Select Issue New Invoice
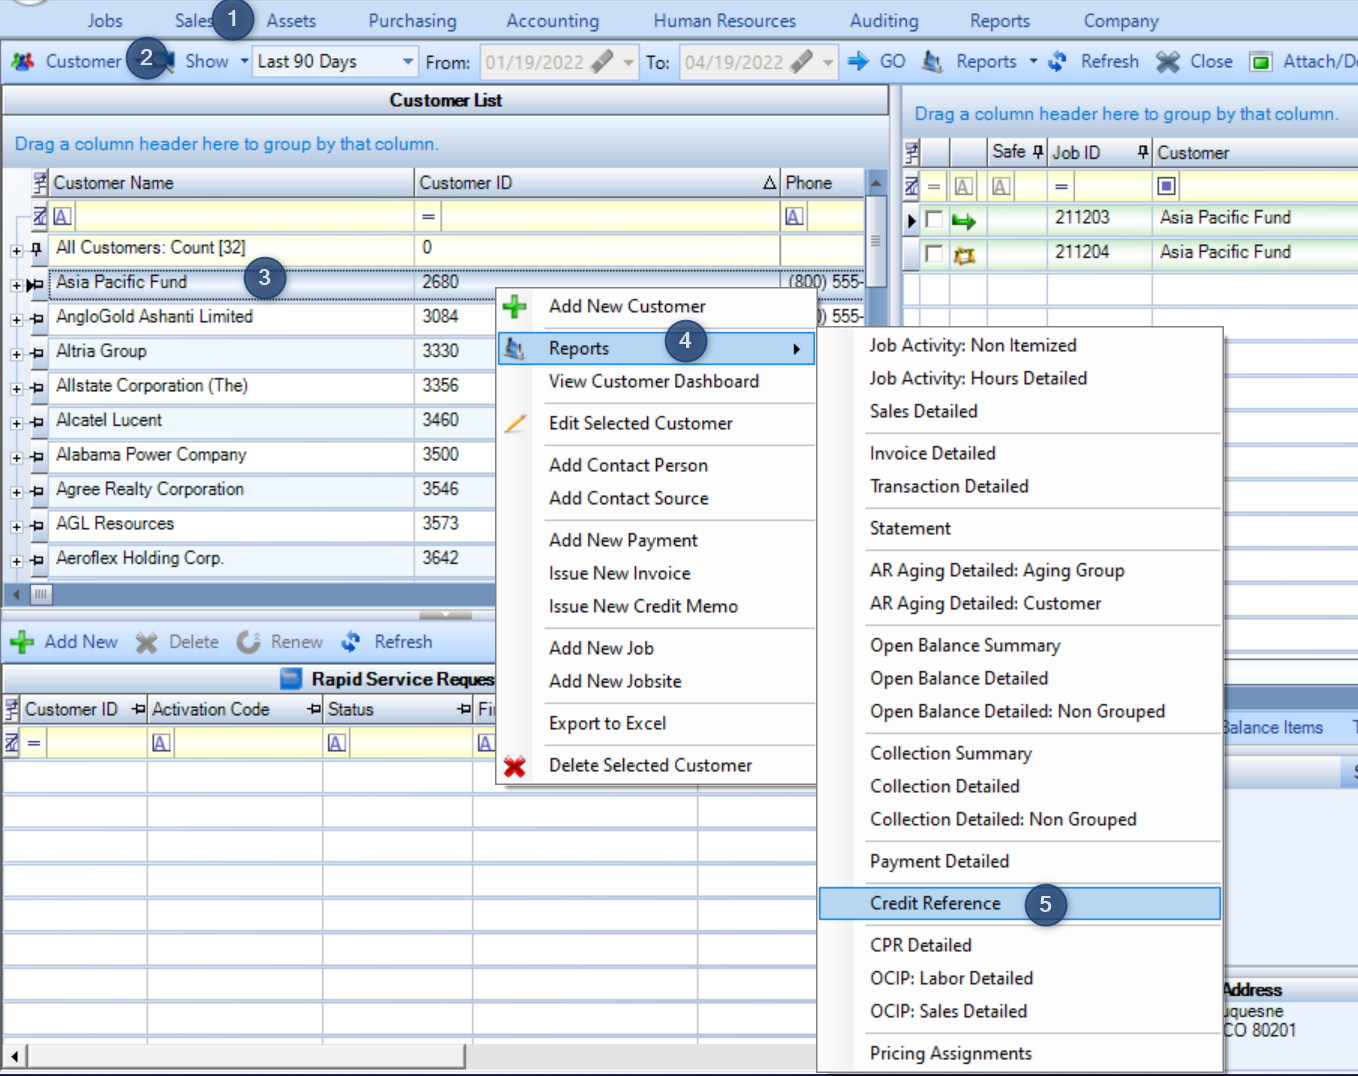The height and width of the screenshot is (1076, 1358). point(620,574)
